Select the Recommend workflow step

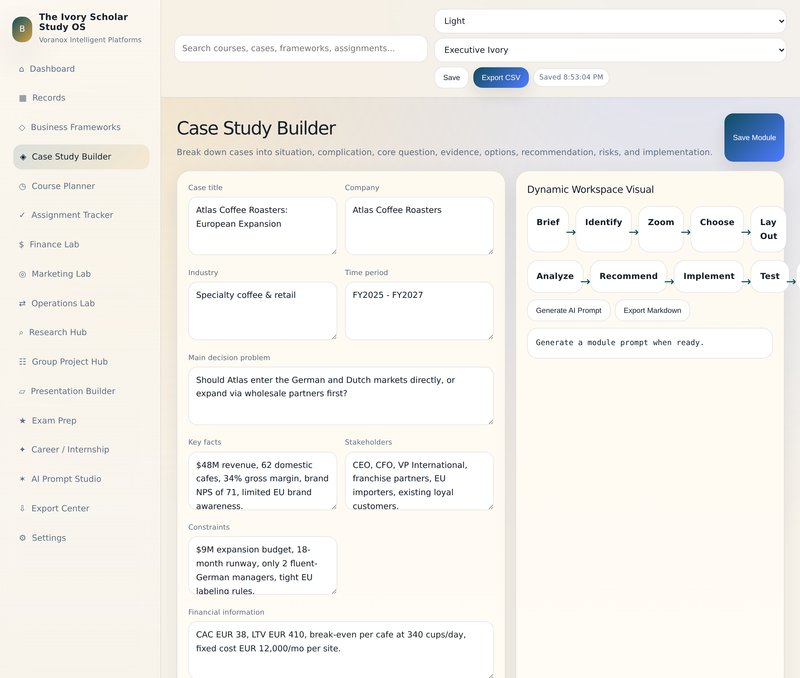(x=629, y=277)
